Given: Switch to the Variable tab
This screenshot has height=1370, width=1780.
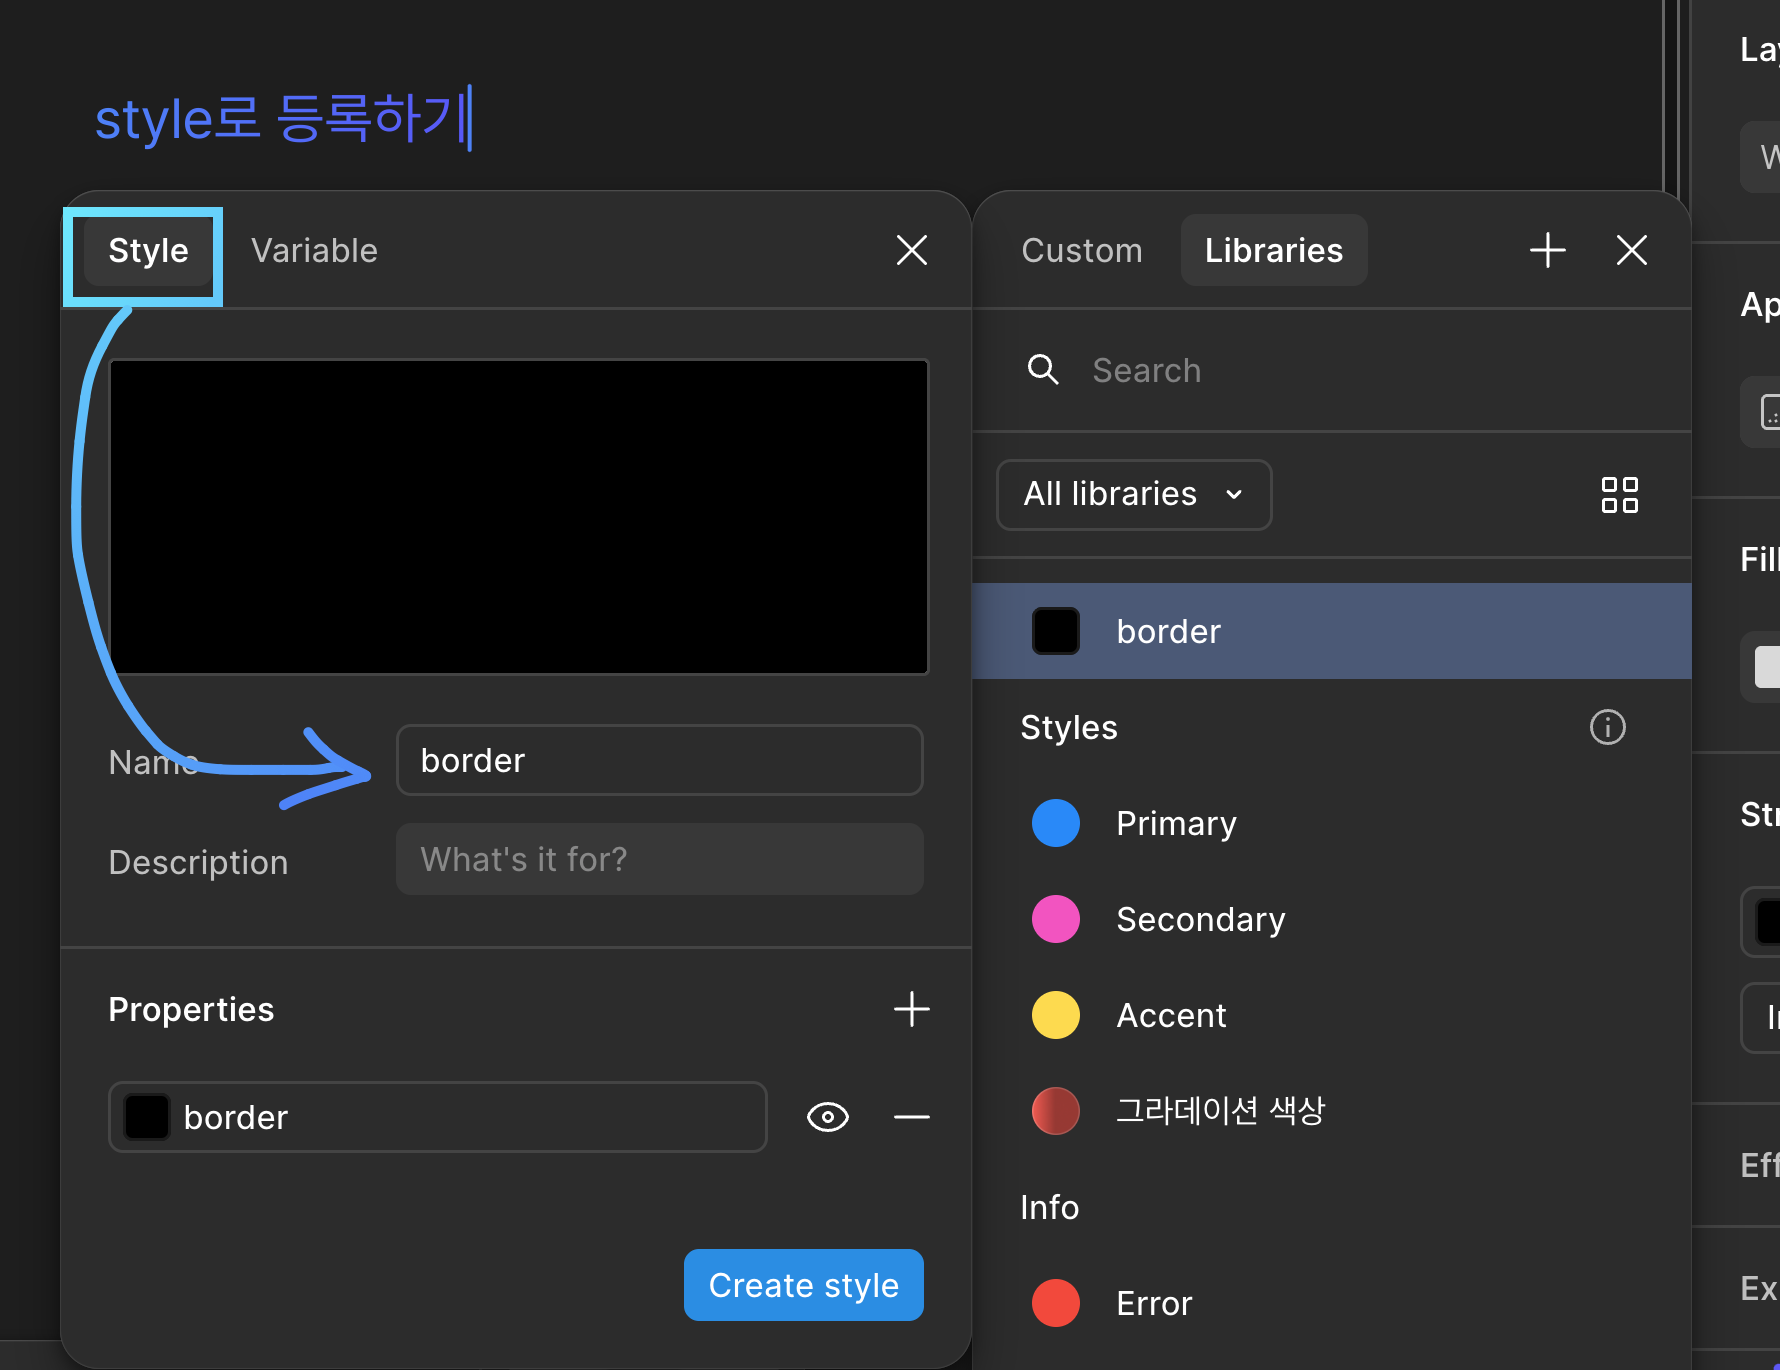Looking at the screenshot, I should [314, 251].
